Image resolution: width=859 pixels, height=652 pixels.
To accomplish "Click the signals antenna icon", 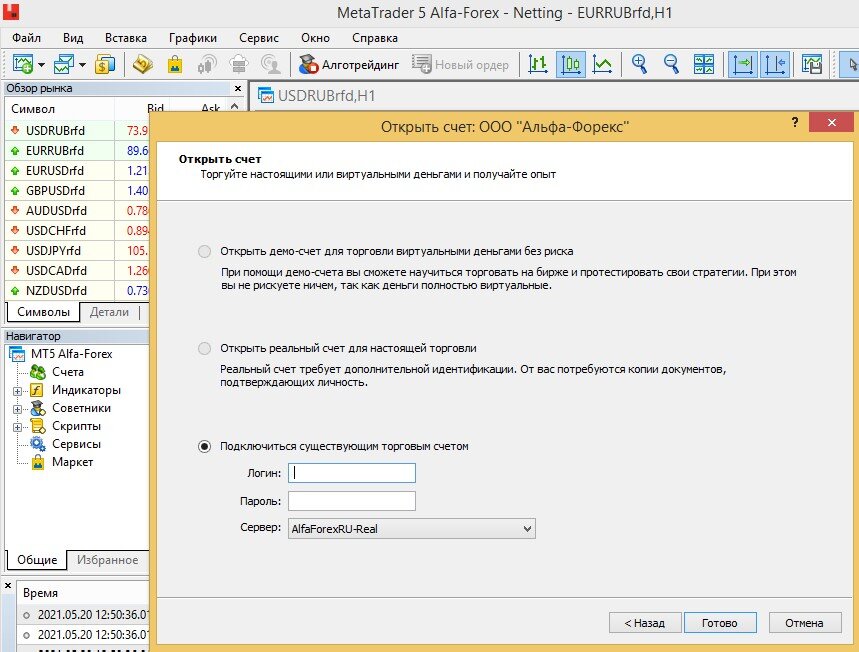I will click(x=207, y=64).
